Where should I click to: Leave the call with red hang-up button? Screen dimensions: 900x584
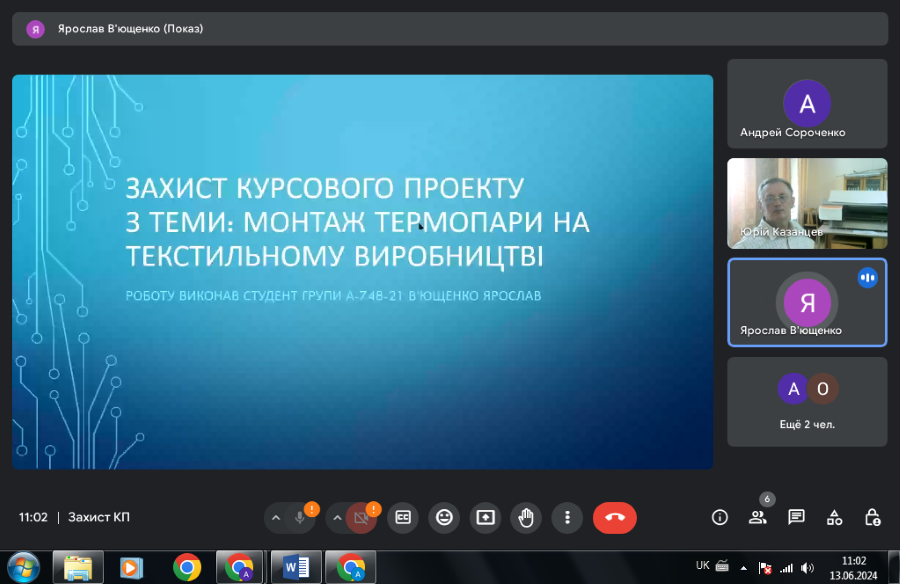point(614,517)
